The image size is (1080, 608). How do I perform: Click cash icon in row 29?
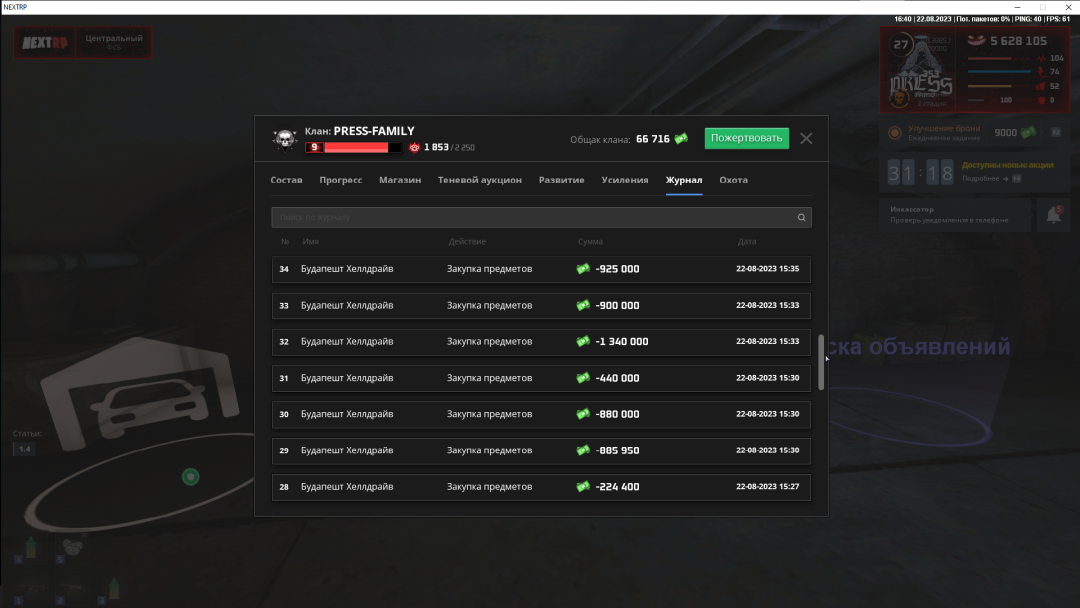pyautogui.click(x=583, y=450)
